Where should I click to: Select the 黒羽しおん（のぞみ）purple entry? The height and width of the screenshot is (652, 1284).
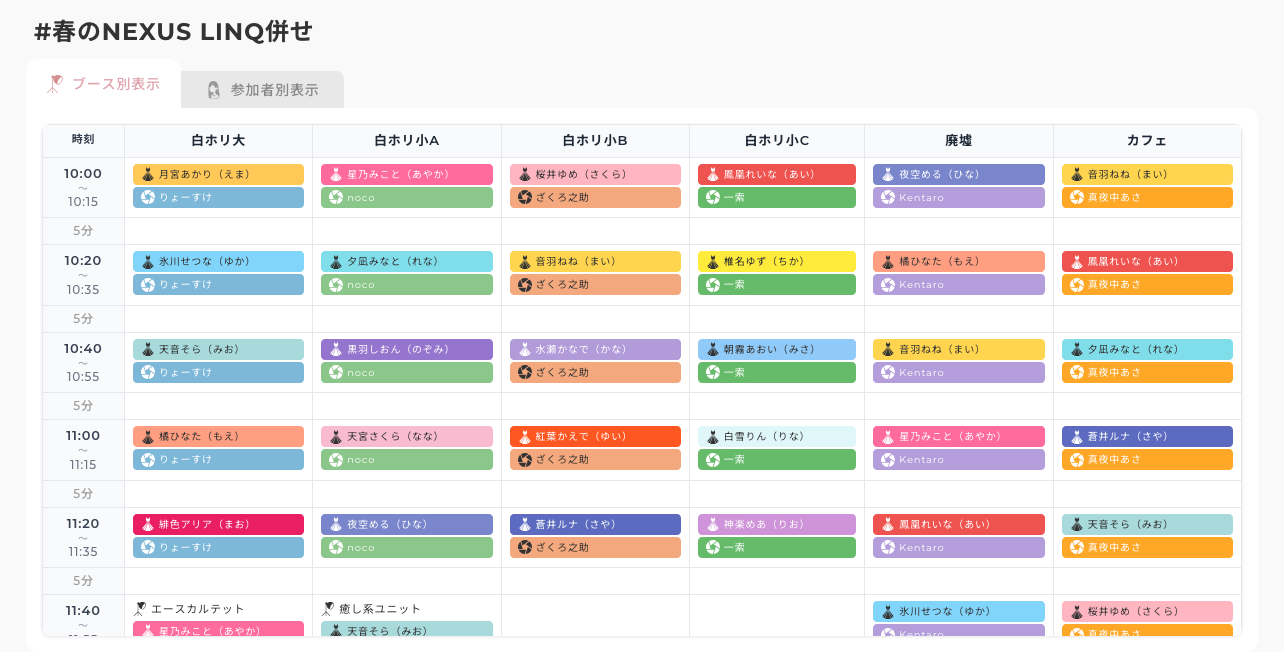(407, 349)
